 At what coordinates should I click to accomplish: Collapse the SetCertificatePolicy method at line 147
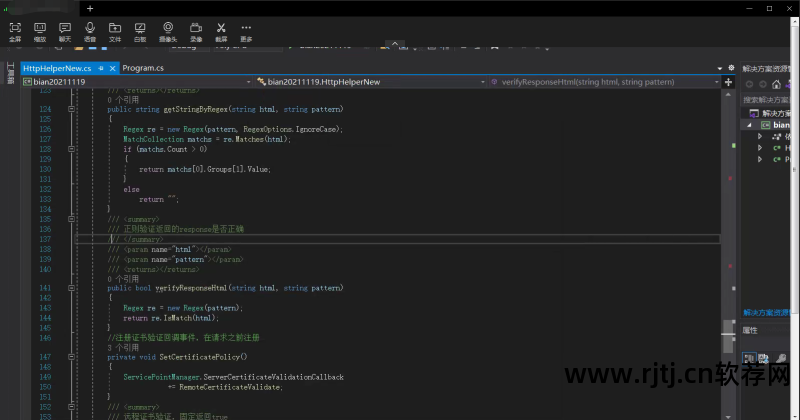click(71, 357)
